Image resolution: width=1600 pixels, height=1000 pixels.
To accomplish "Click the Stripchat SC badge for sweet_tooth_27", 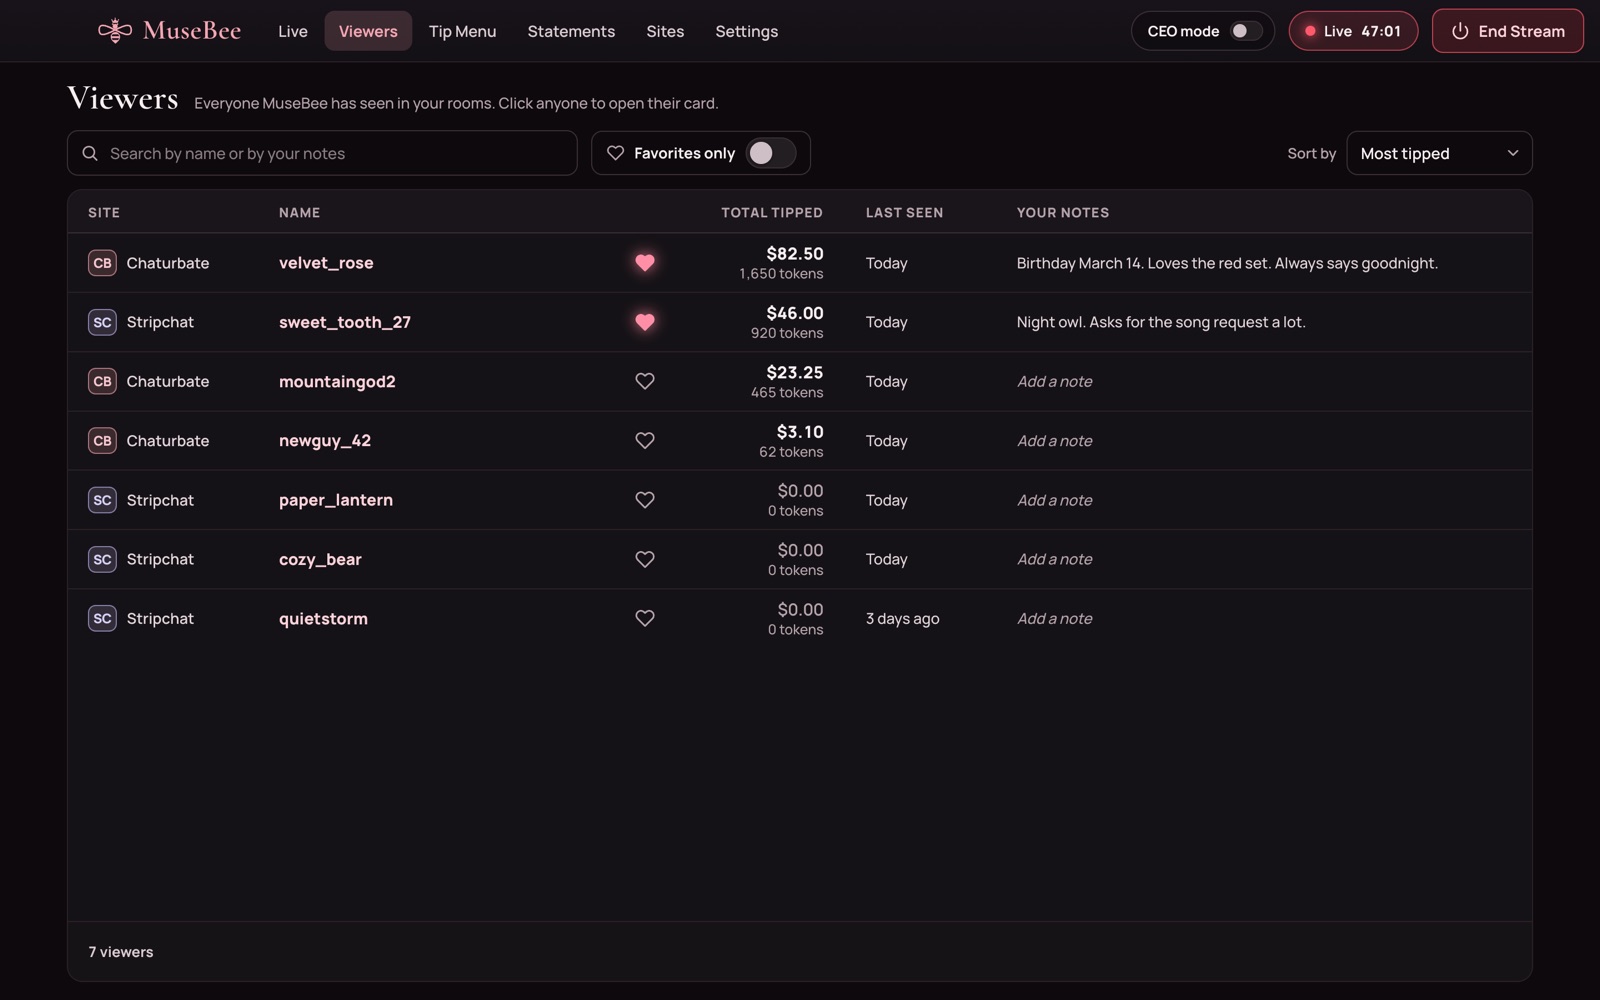I will [102, 322].
